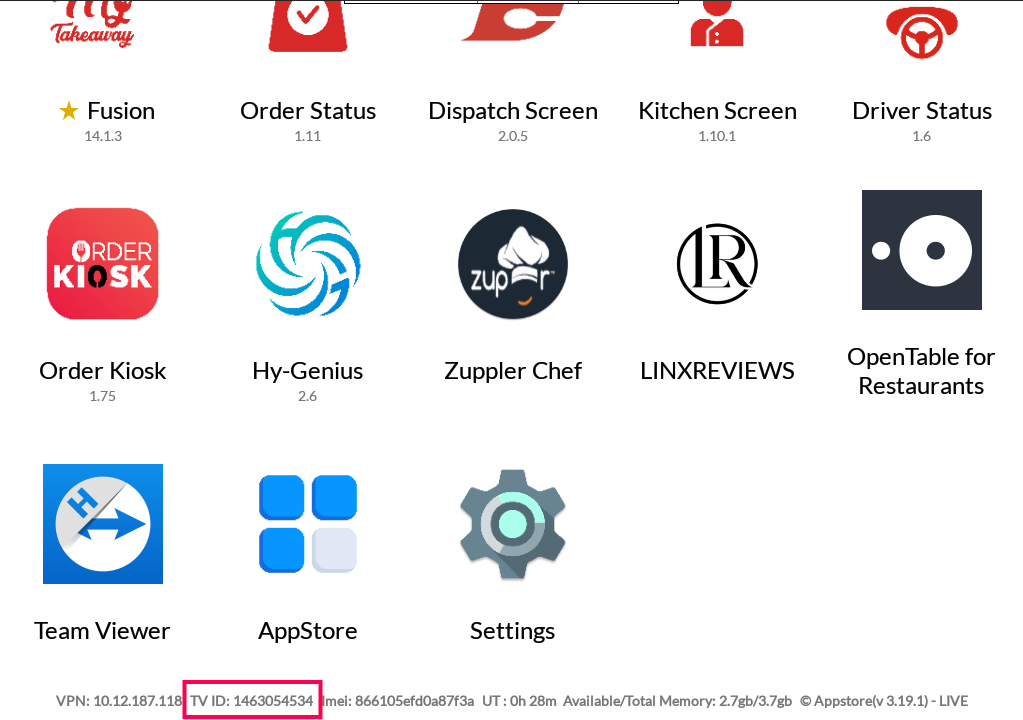Screen dimensions: 1023x720
Task: Click the Hy-Genius label
Action: [308, 370]
